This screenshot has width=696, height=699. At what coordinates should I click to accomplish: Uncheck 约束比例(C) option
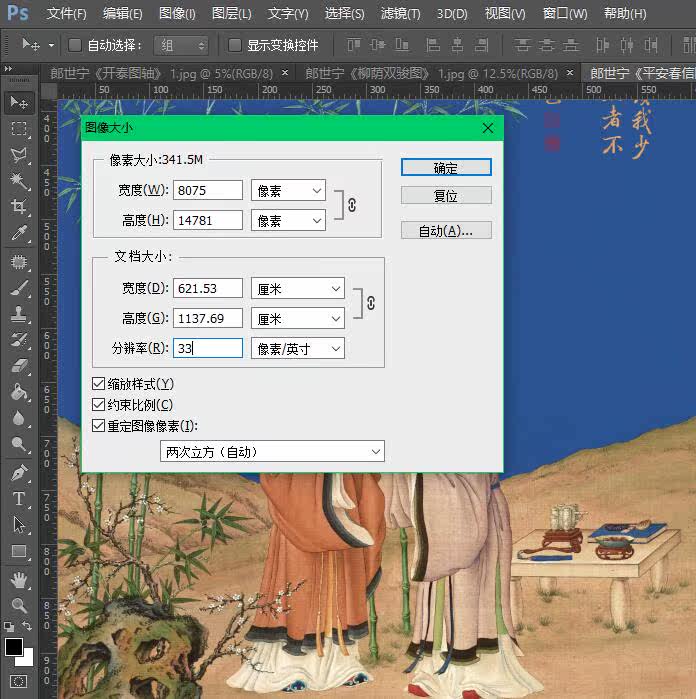[x=98, y=405]
